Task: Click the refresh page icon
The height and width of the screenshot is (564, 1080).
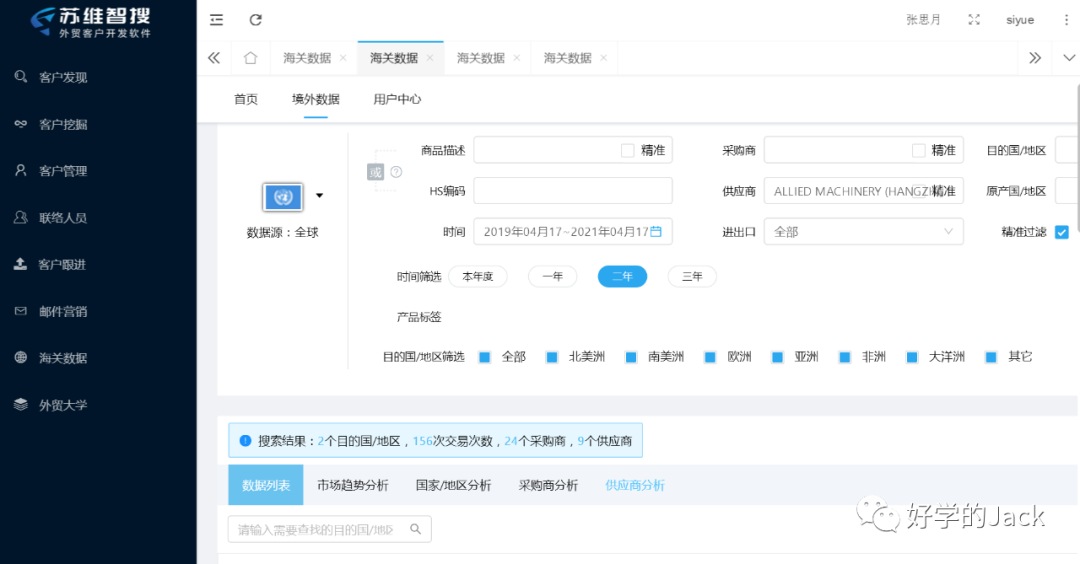Action: (x=256, y=20)
